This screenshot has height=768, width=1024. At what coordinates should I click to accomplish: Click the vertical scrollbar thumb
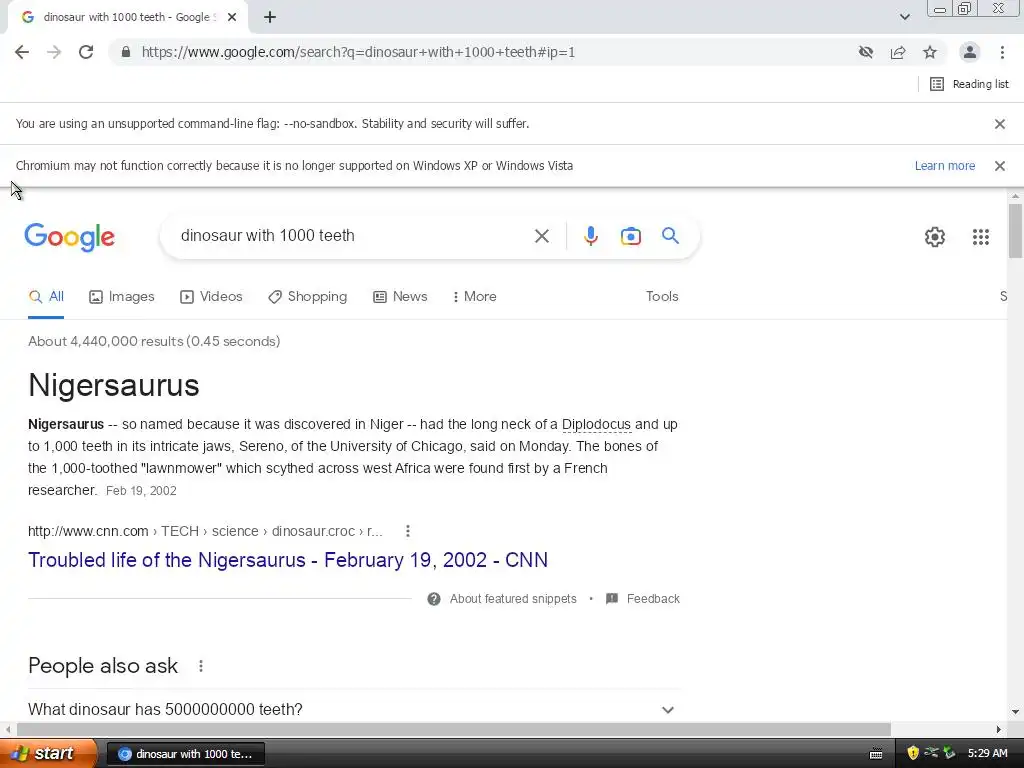click(x=1015, y=231)
